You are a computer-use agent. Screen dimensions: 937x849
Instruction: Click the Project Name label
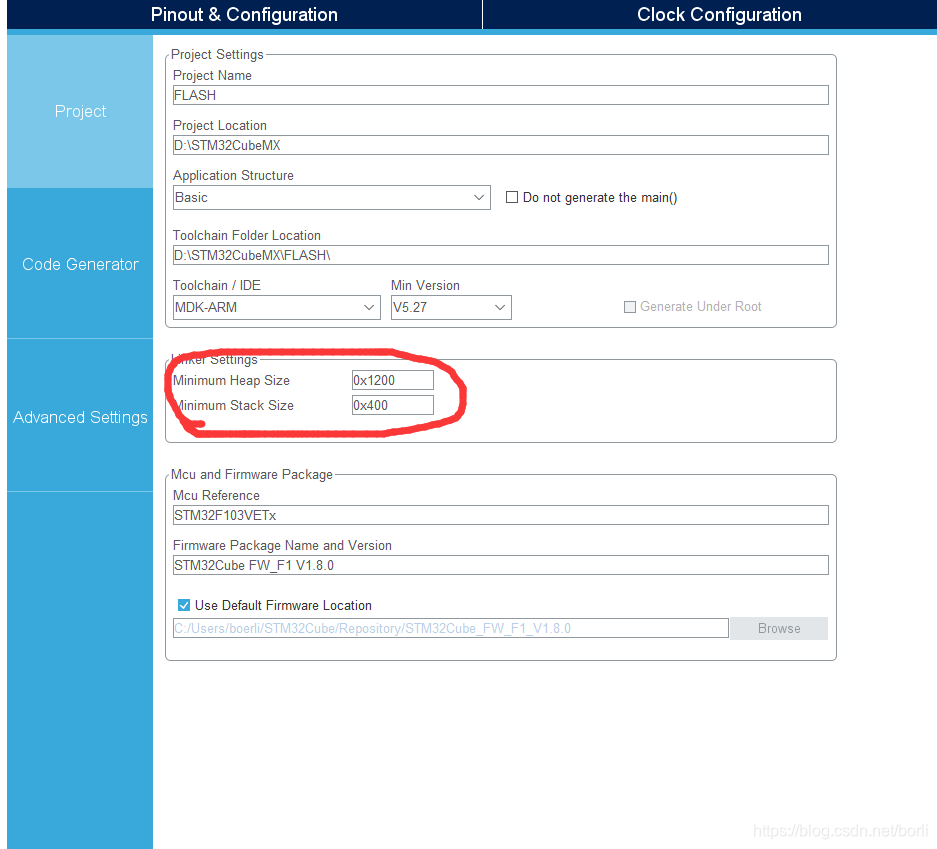pos(212,75)
